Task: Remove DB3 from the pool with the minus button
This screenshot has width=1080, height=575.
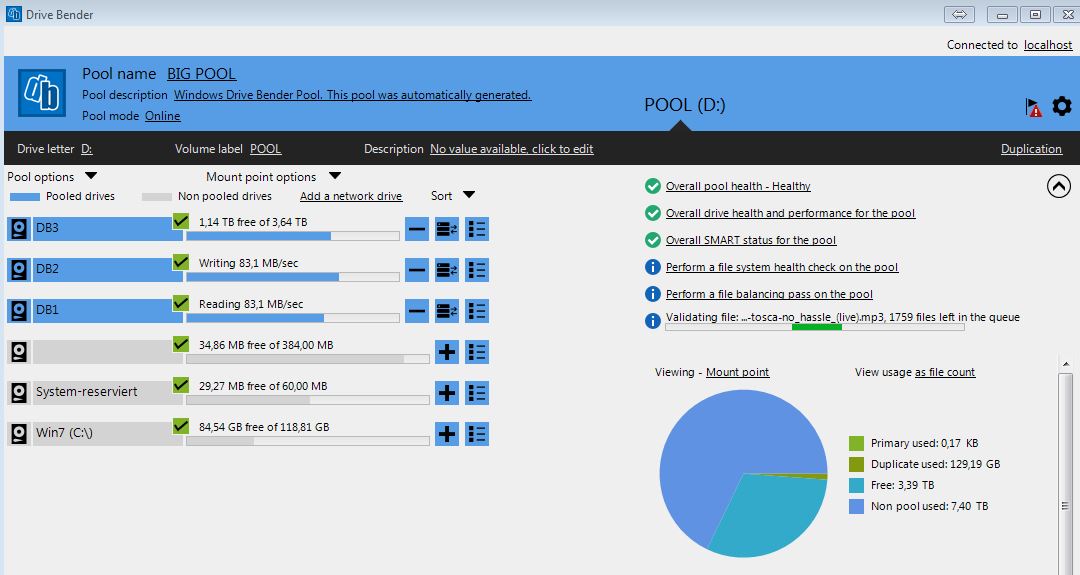Action: point(417,229)
